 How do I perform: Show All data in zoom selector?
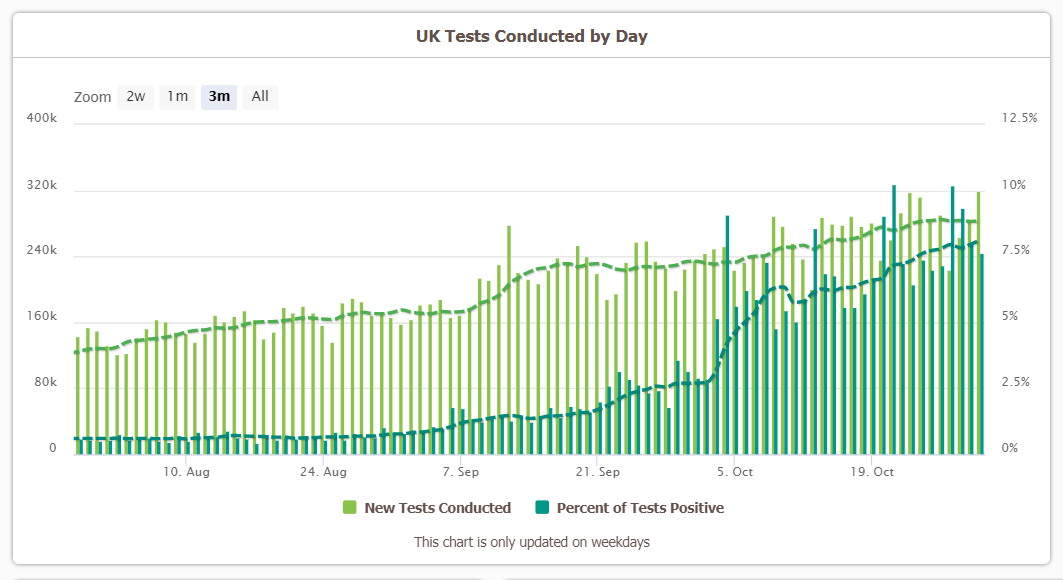point(260,97)
